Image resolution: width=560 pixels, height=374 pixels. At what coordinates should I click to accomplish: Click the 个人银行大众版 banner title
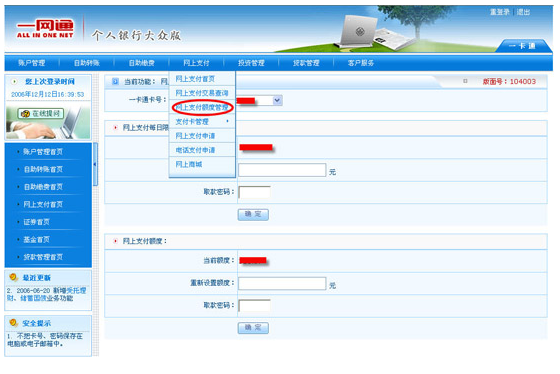(x=136, y=35)
